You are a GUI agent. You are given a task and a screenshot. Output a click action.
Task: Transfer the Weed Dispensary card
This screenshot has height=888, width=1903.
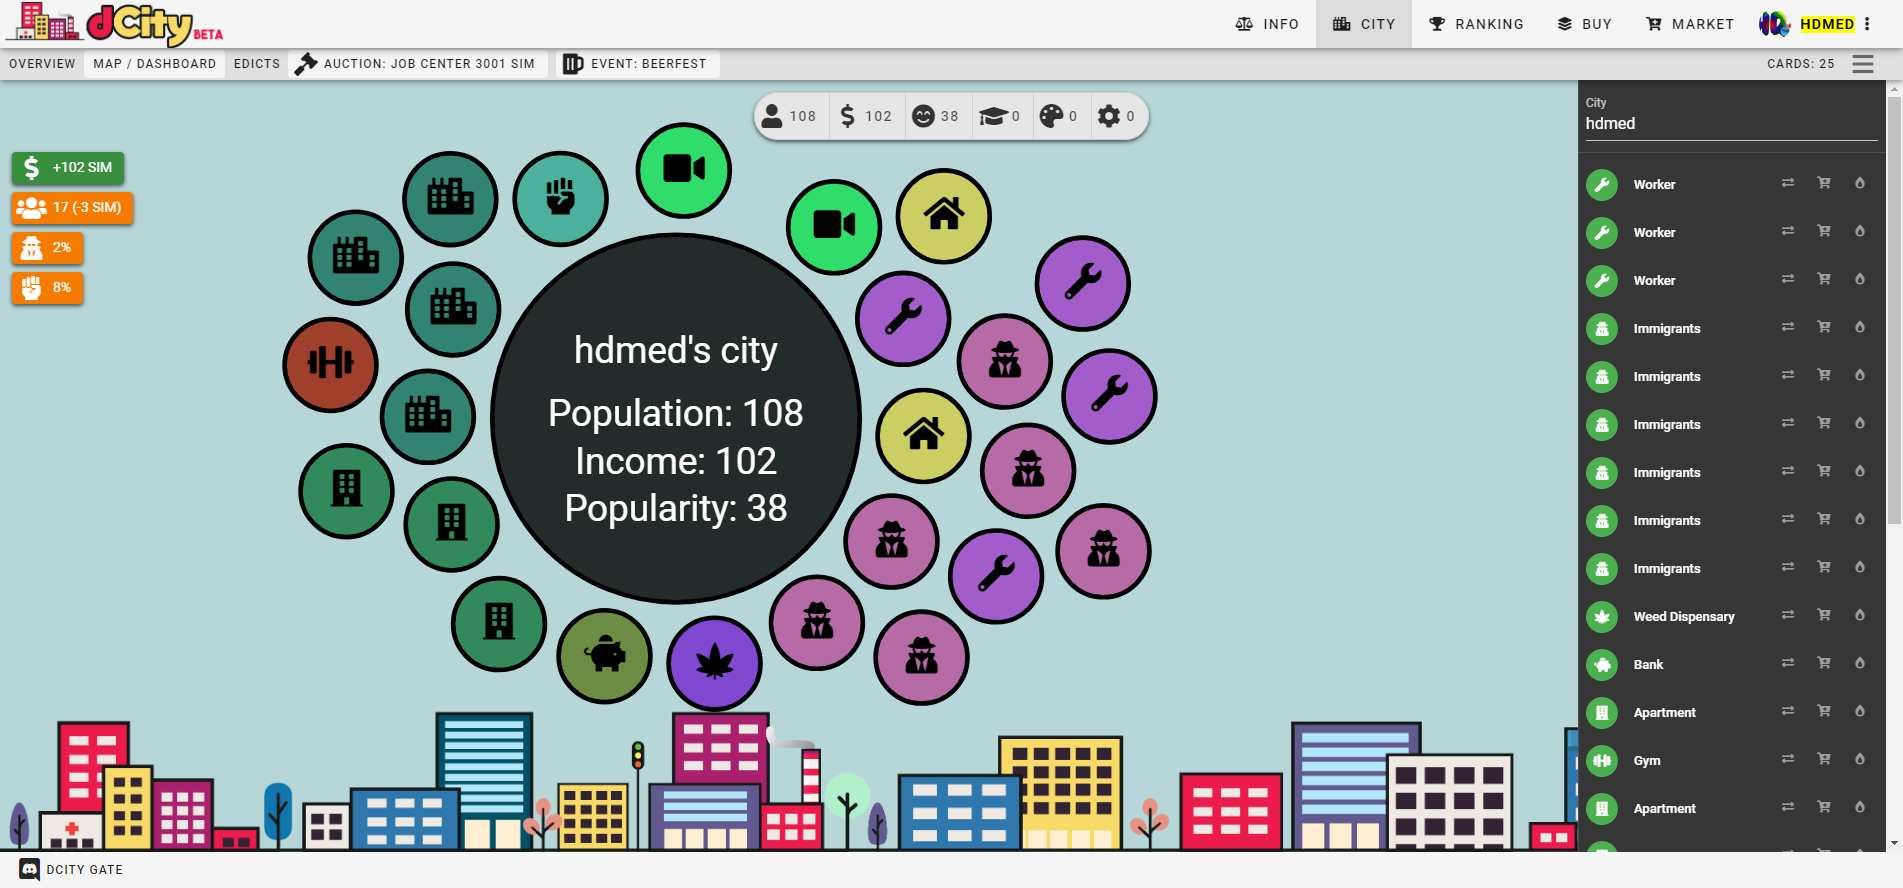click(x=1788, y=615)
